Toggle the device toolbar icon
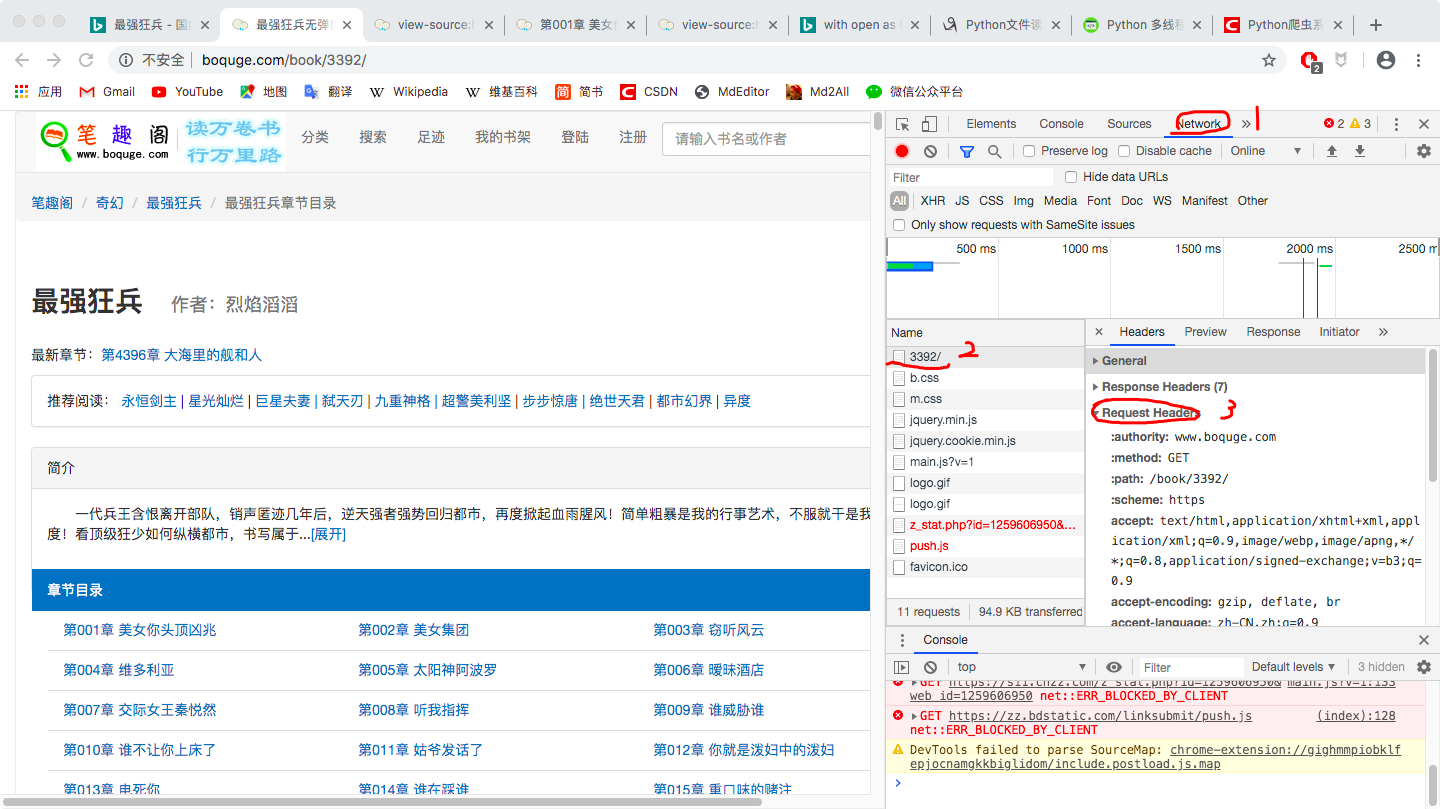Image resolution: width=1440 pixels, height=809 pixels. [x=929, y=124]
